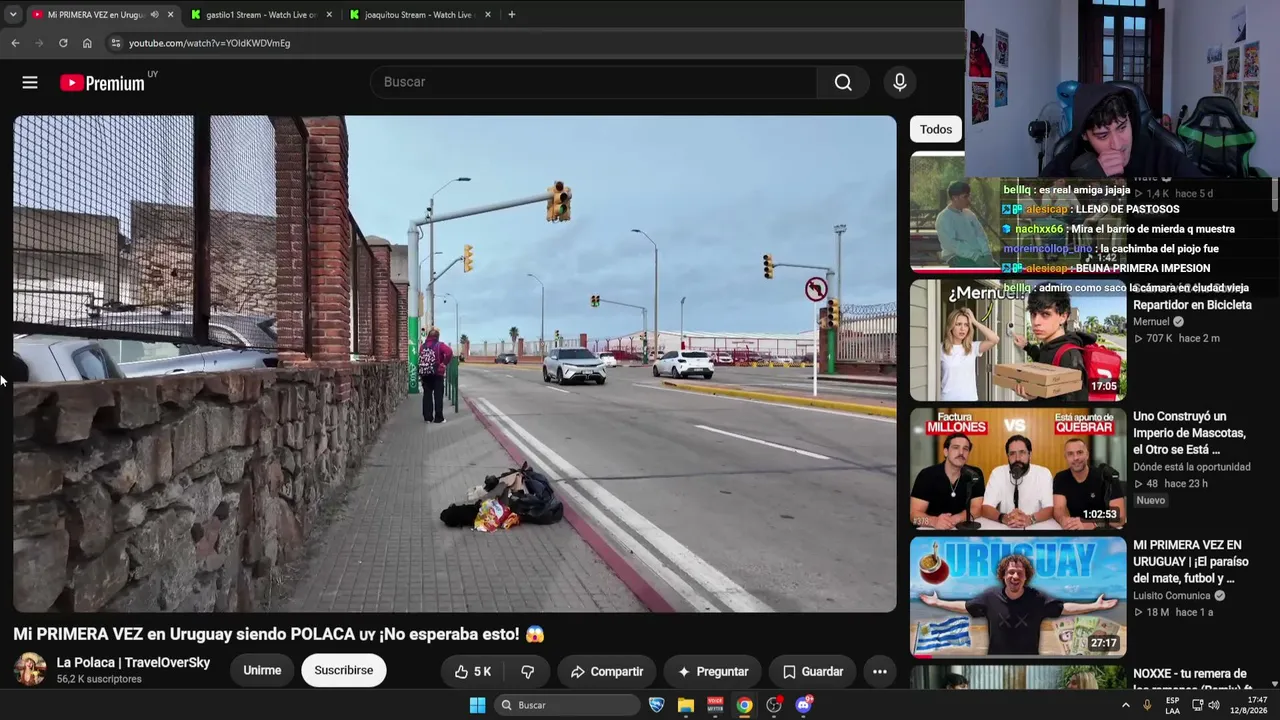1280x720 pixels.
Task: Open volume control in system tray
Action: click(x=1214, y=705)
